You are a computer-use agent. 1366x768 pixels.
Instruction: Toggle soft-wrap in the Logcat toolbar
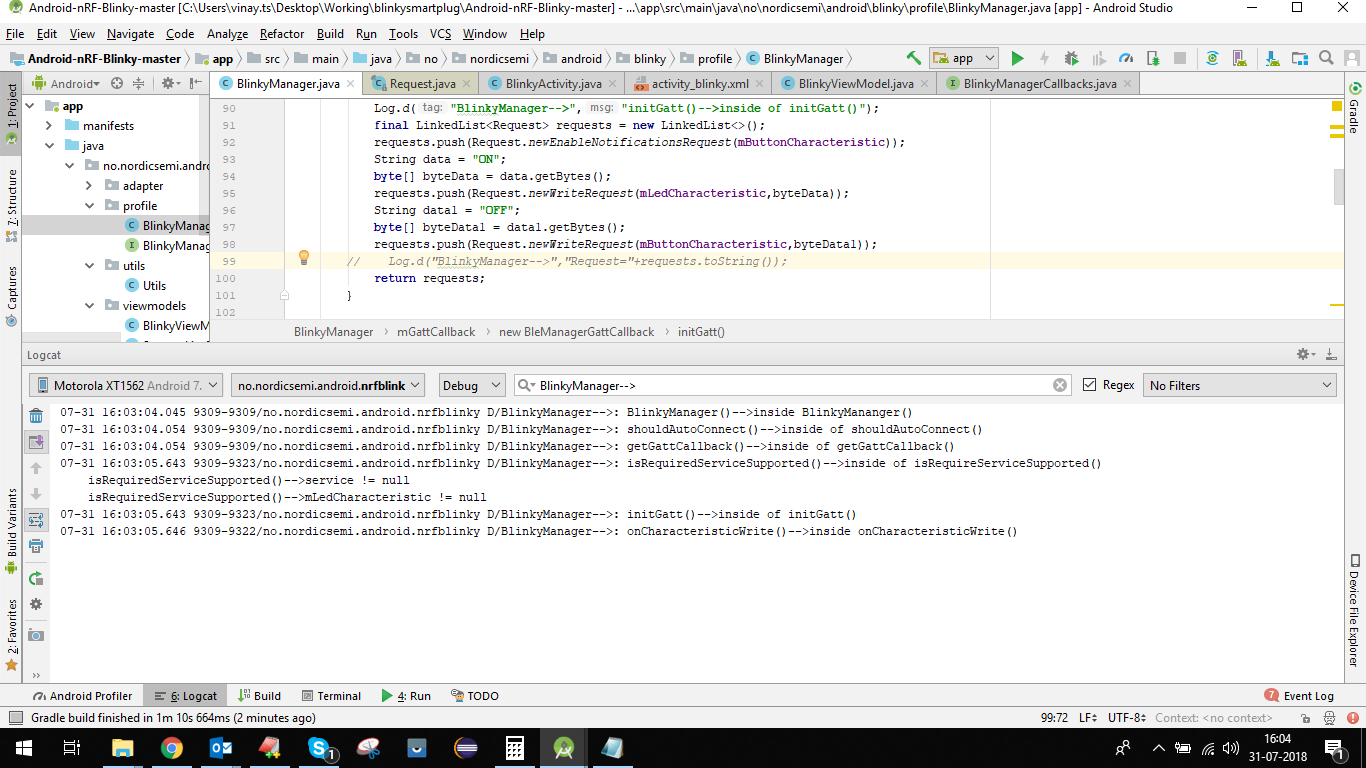point(36,519)
